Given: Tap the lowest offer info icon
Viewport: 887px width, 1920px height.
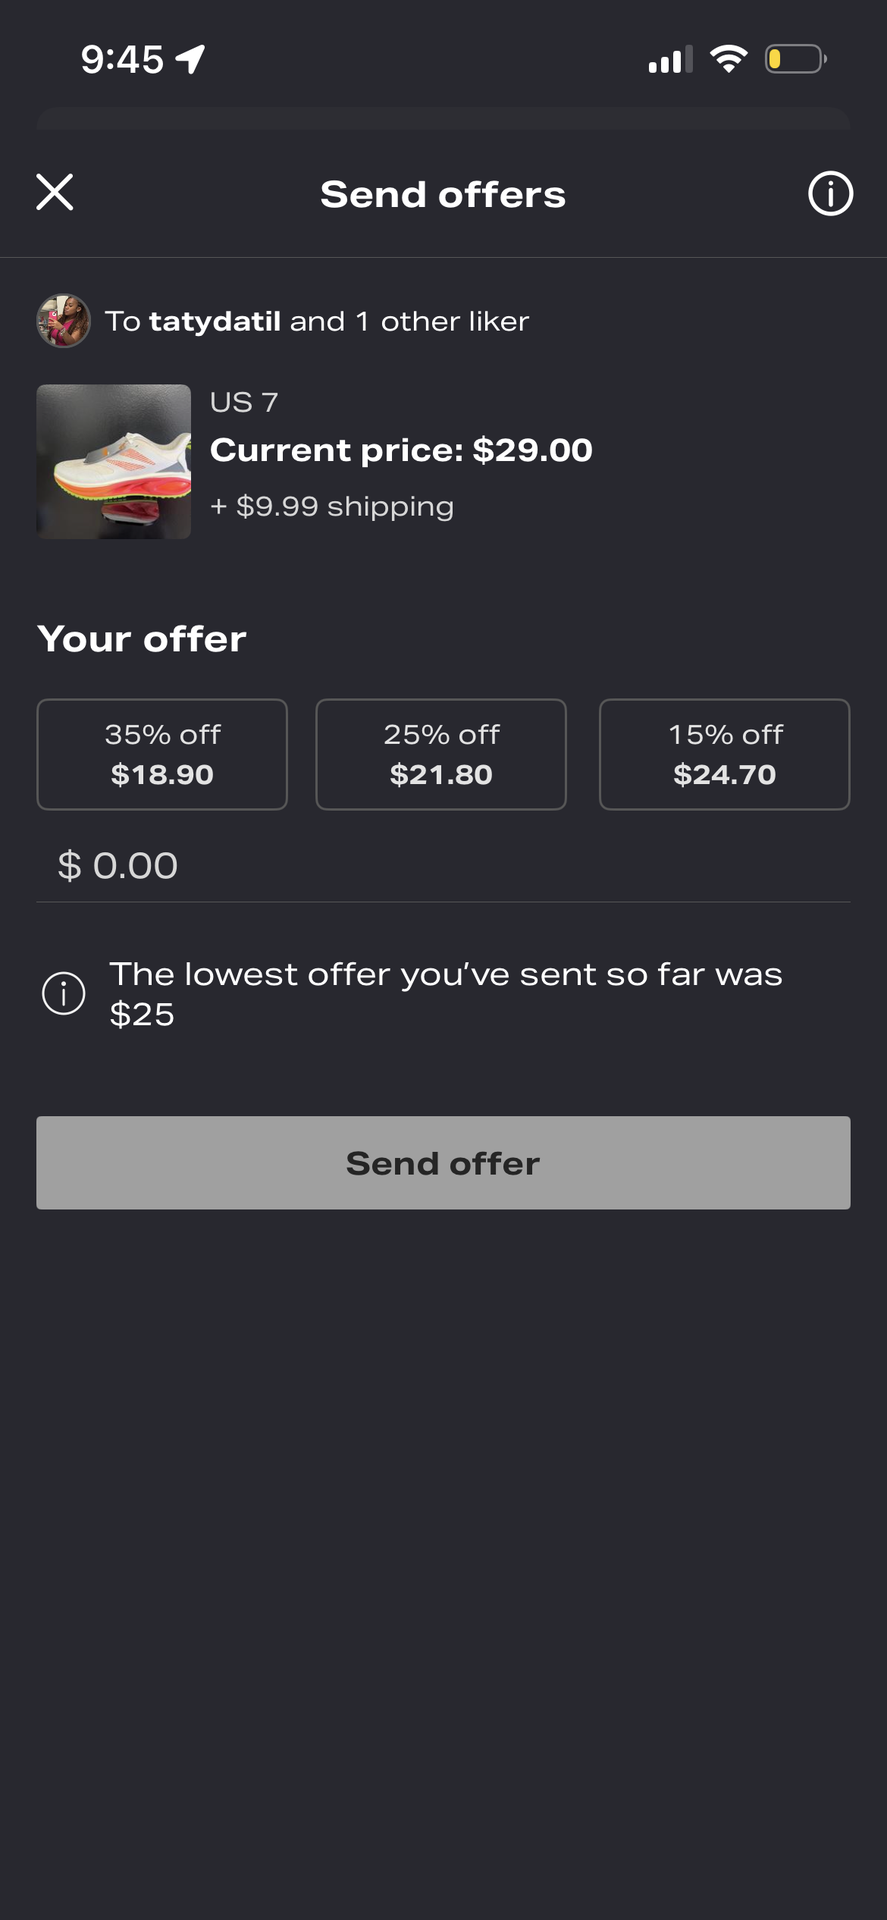Looking at the screenshot, I should 64,994.
